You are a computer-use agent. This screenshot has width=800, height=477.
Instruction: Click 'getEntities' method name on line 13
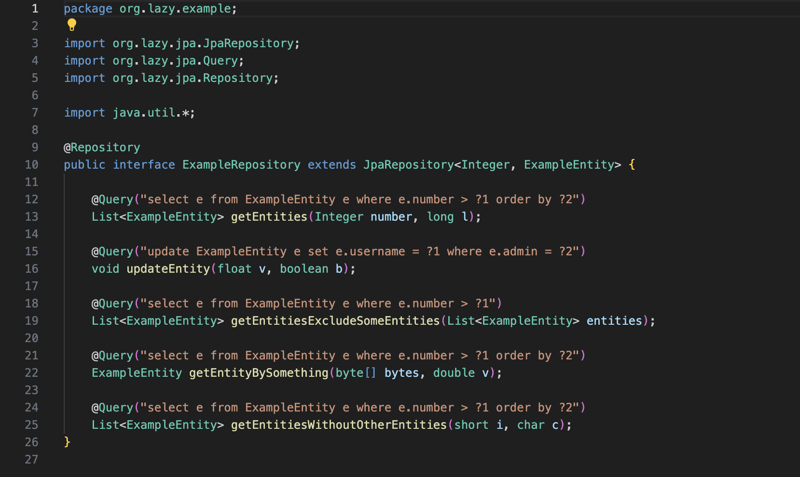(x=269, y=217)
